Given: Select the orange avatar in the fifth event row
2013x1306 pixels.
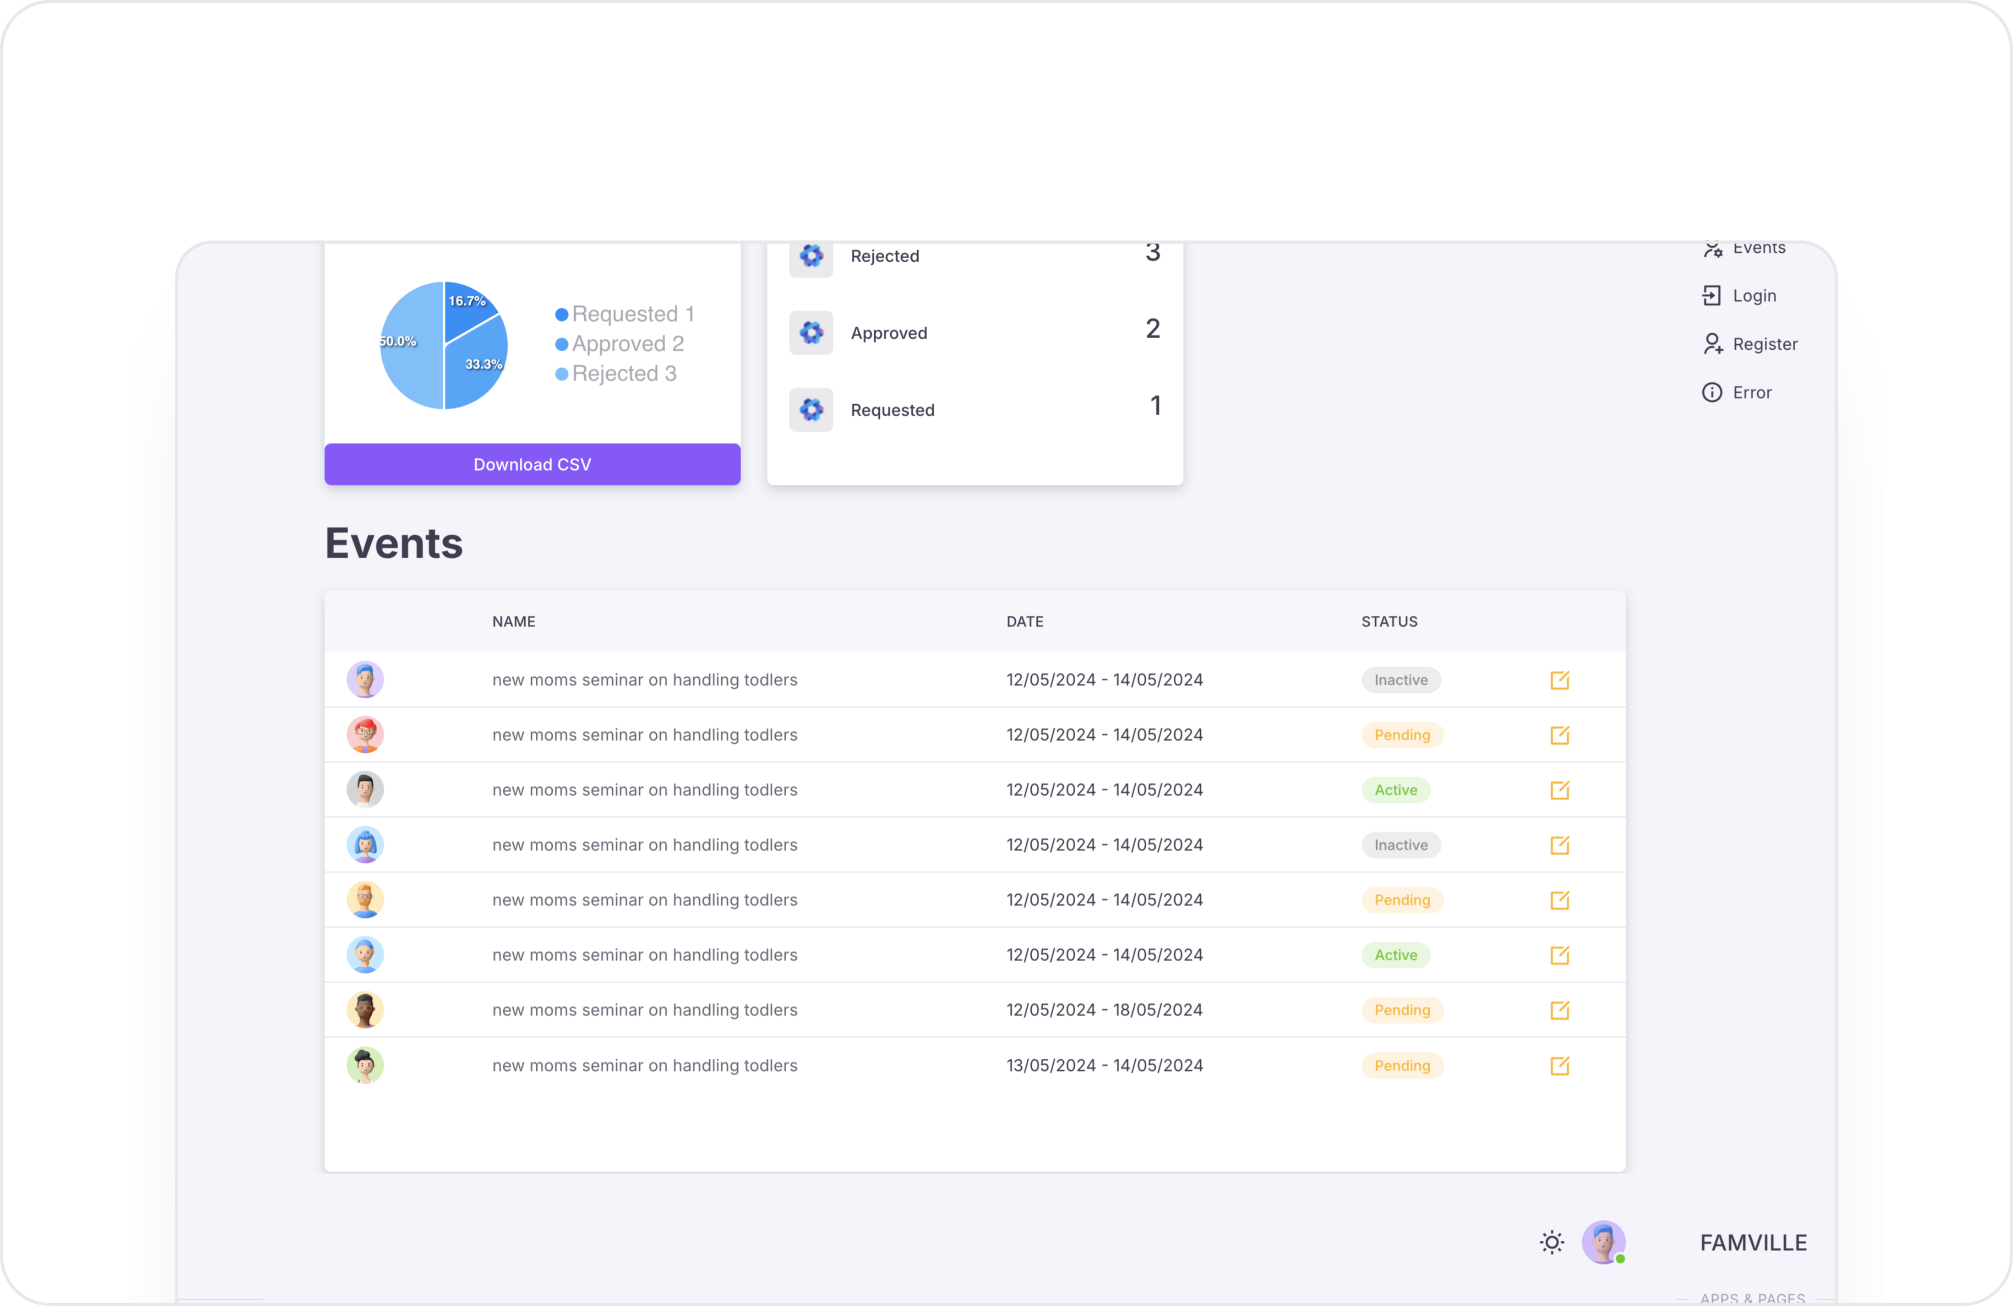Looking at the screenshot, I should pos(365,900).
